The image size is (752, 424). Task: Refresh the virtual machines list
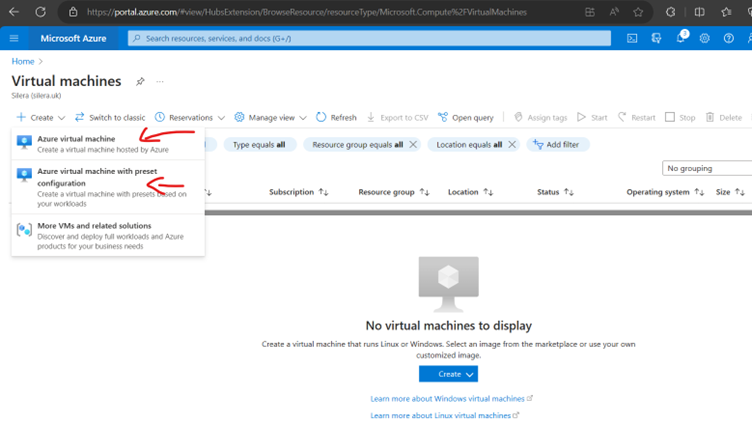pos(336,117)
